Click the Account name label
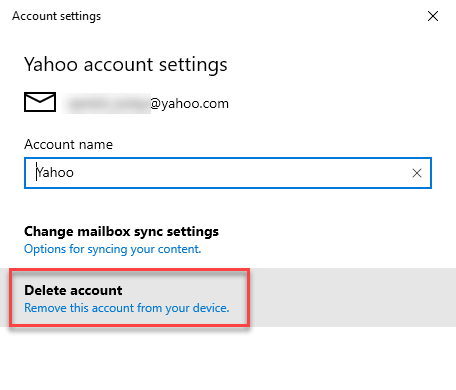The width and height of the screenshot is (456, 390). click(68, 144)
